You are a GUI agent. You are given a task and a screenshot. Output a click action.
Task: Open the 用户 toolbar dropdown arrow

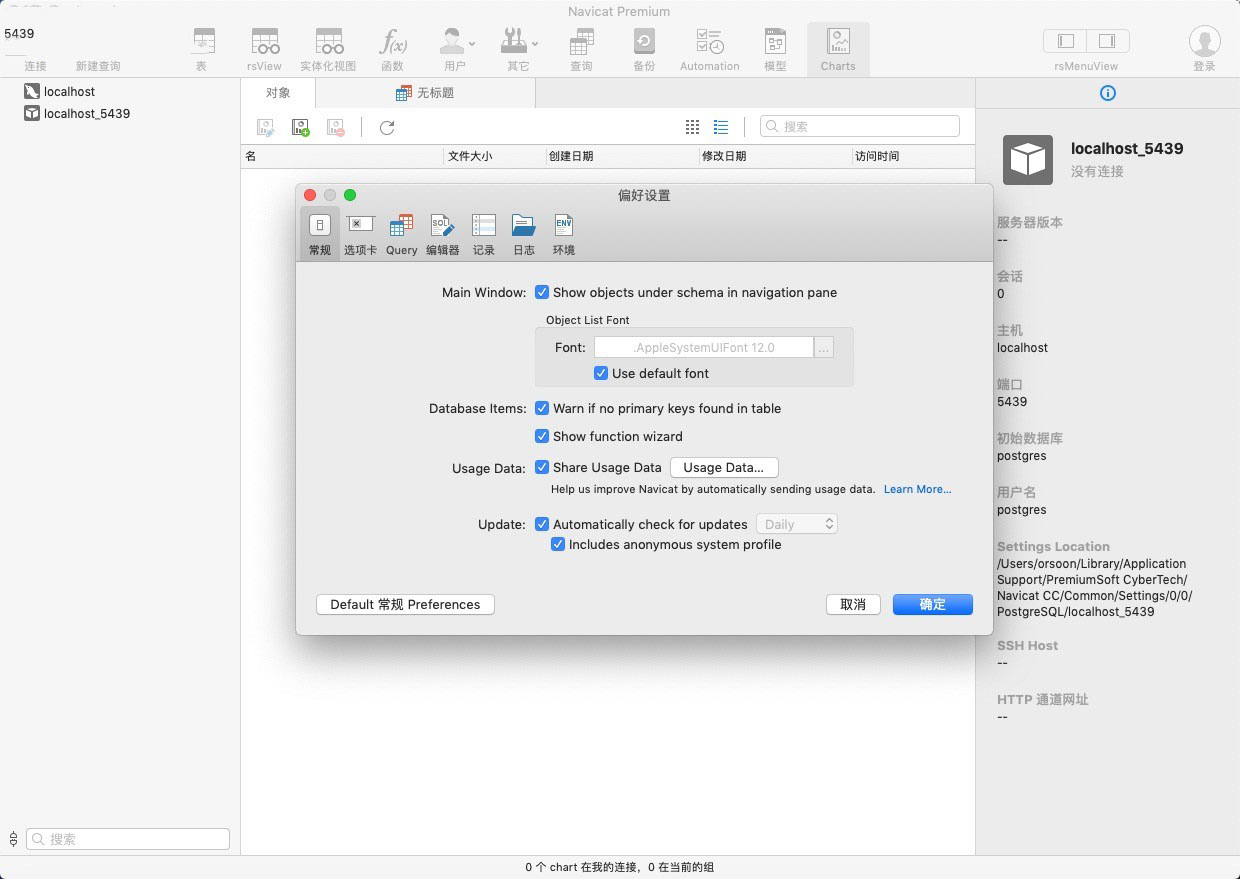tap(472, 44)
